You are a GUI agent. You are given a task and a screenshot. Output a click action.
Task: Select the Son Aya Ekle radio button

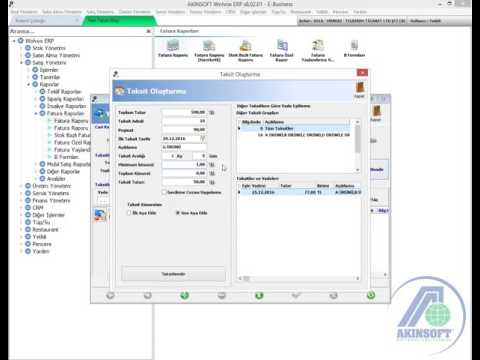tap(178, 213)
